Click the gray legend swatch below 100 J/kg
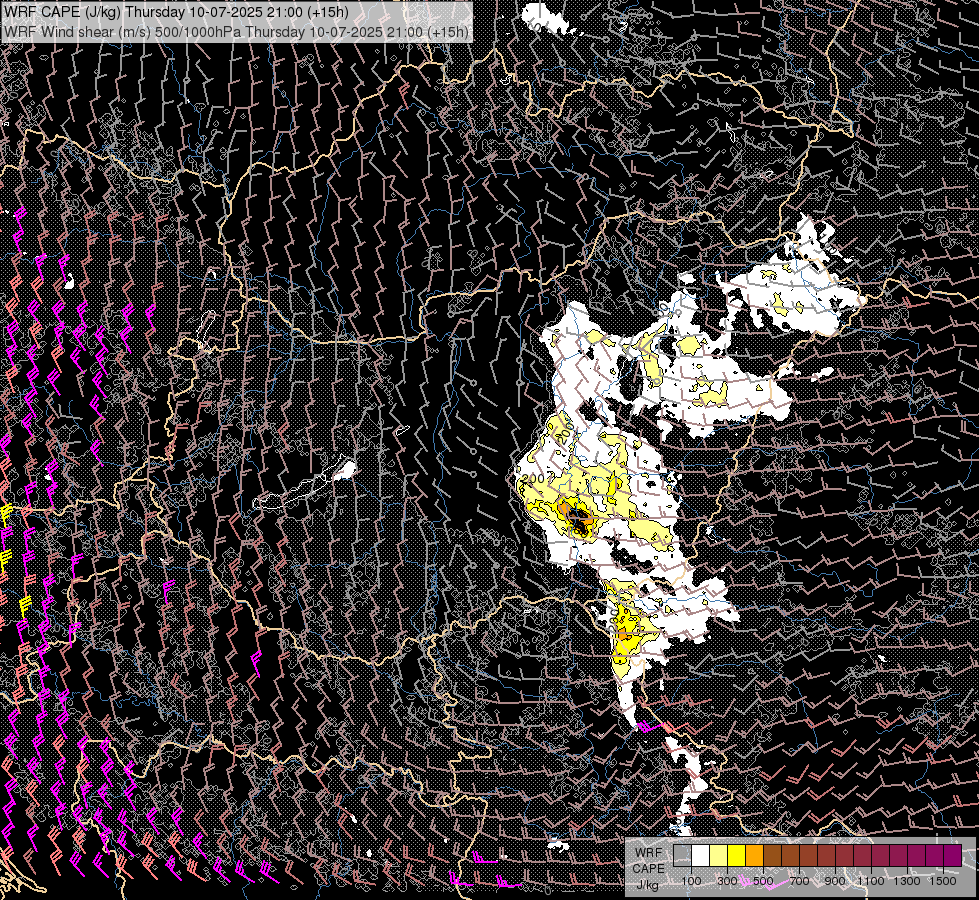Screen dimensions: 979x900 (682, 855)
